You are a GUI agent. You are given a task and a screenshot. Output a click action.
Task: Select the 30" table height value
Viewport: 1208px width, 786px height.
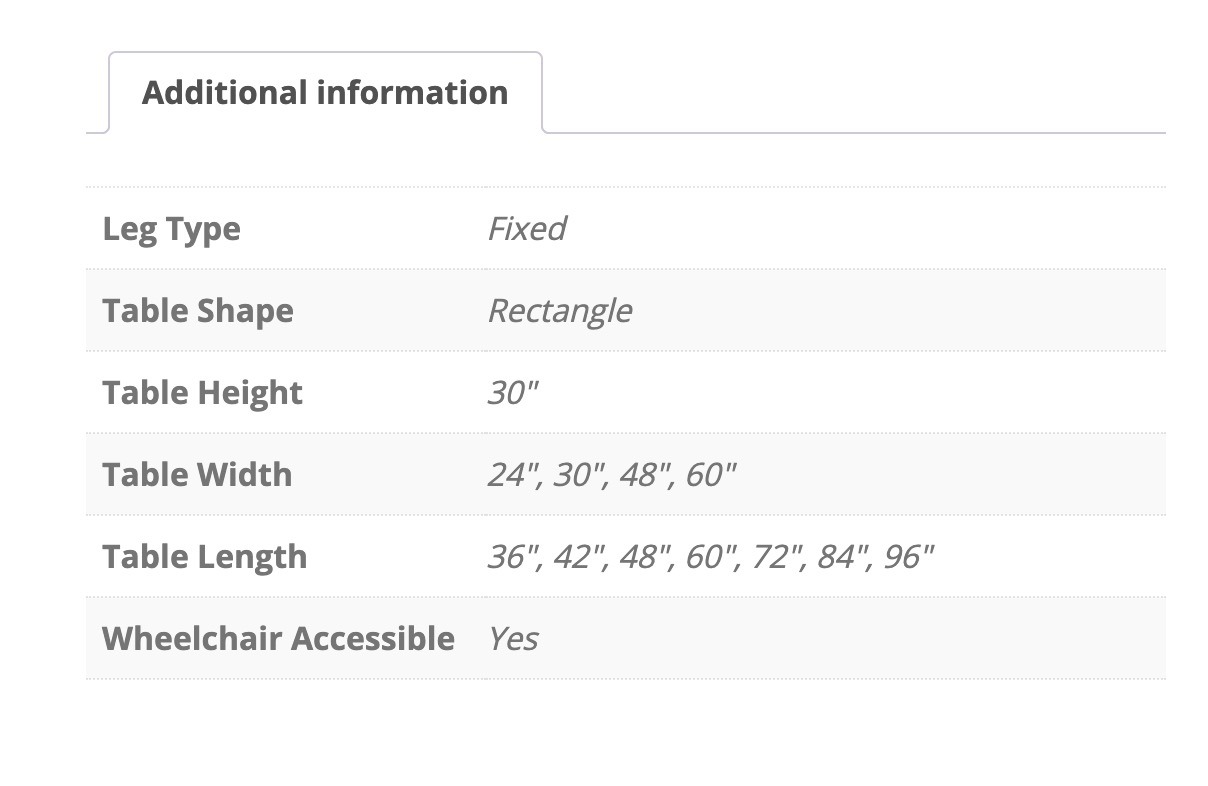[x=512, y=392]
